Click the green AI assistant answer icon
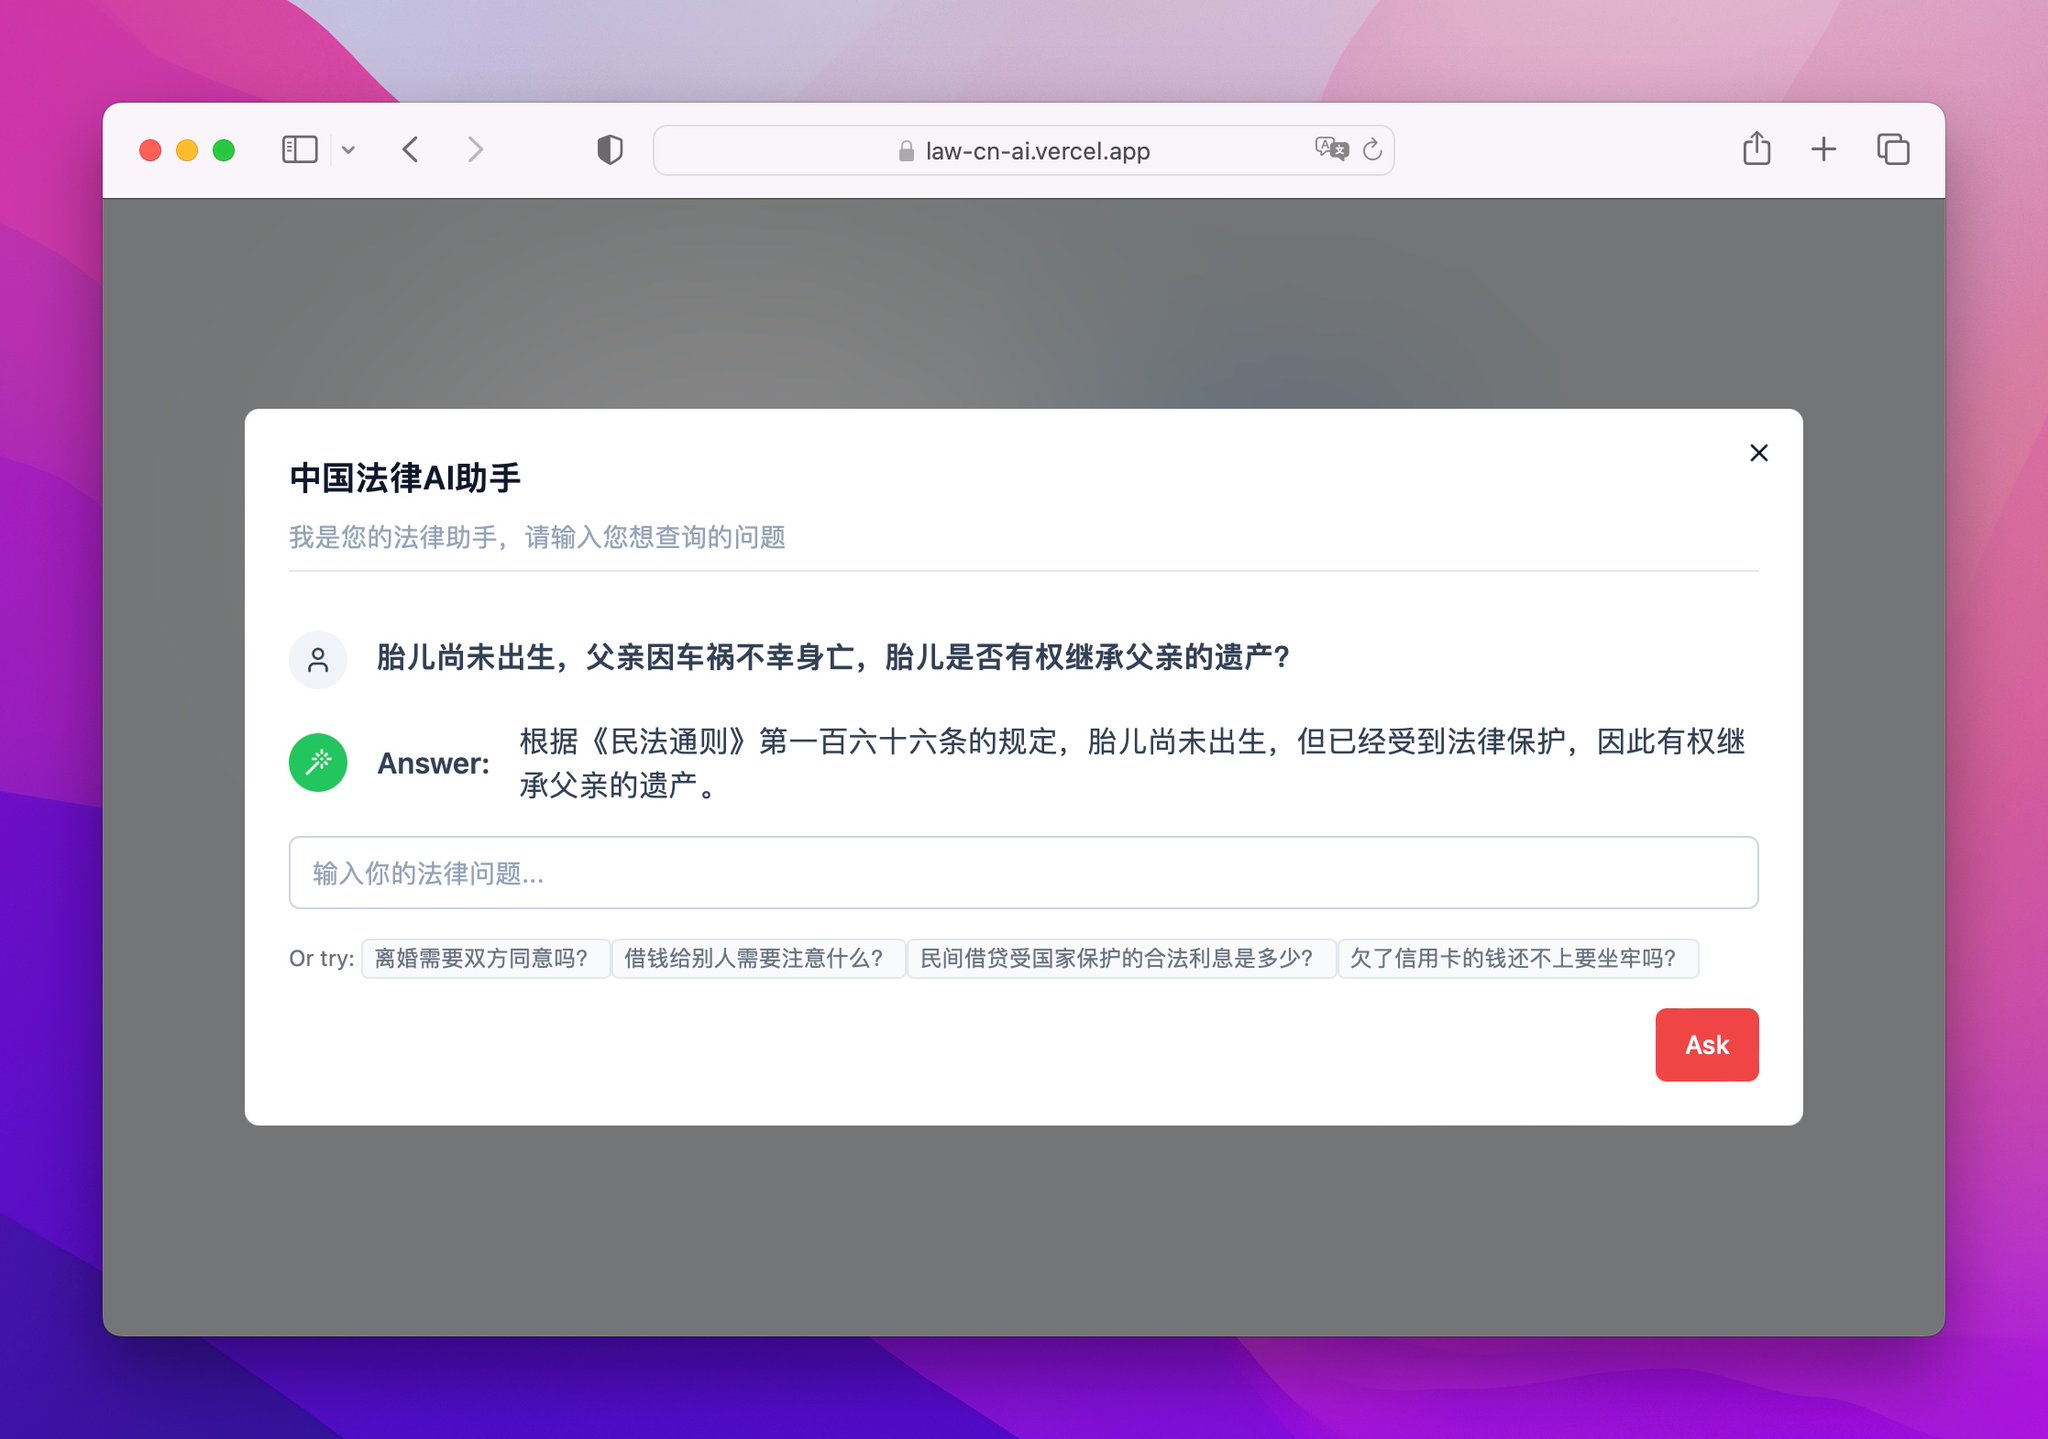 click(318, 762)
